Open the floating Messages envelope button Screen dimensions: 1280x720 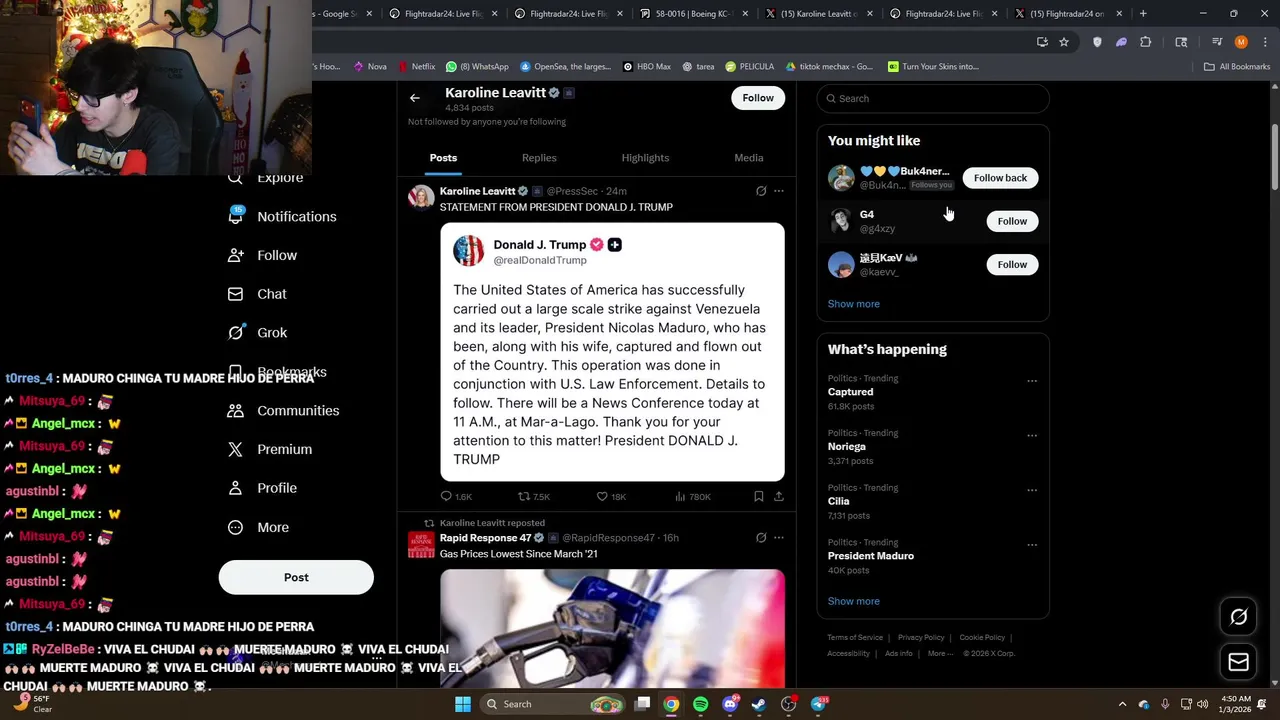(x=1238, y=662)
